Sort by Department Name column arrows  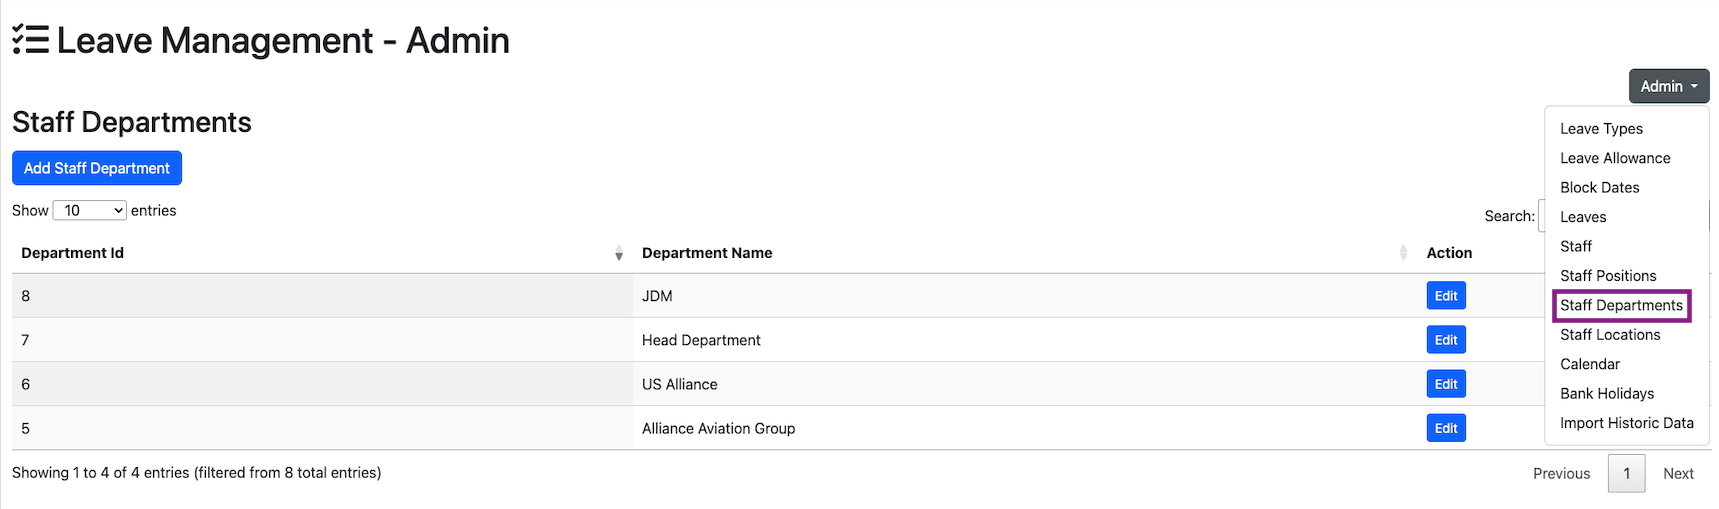(1403, 254)
